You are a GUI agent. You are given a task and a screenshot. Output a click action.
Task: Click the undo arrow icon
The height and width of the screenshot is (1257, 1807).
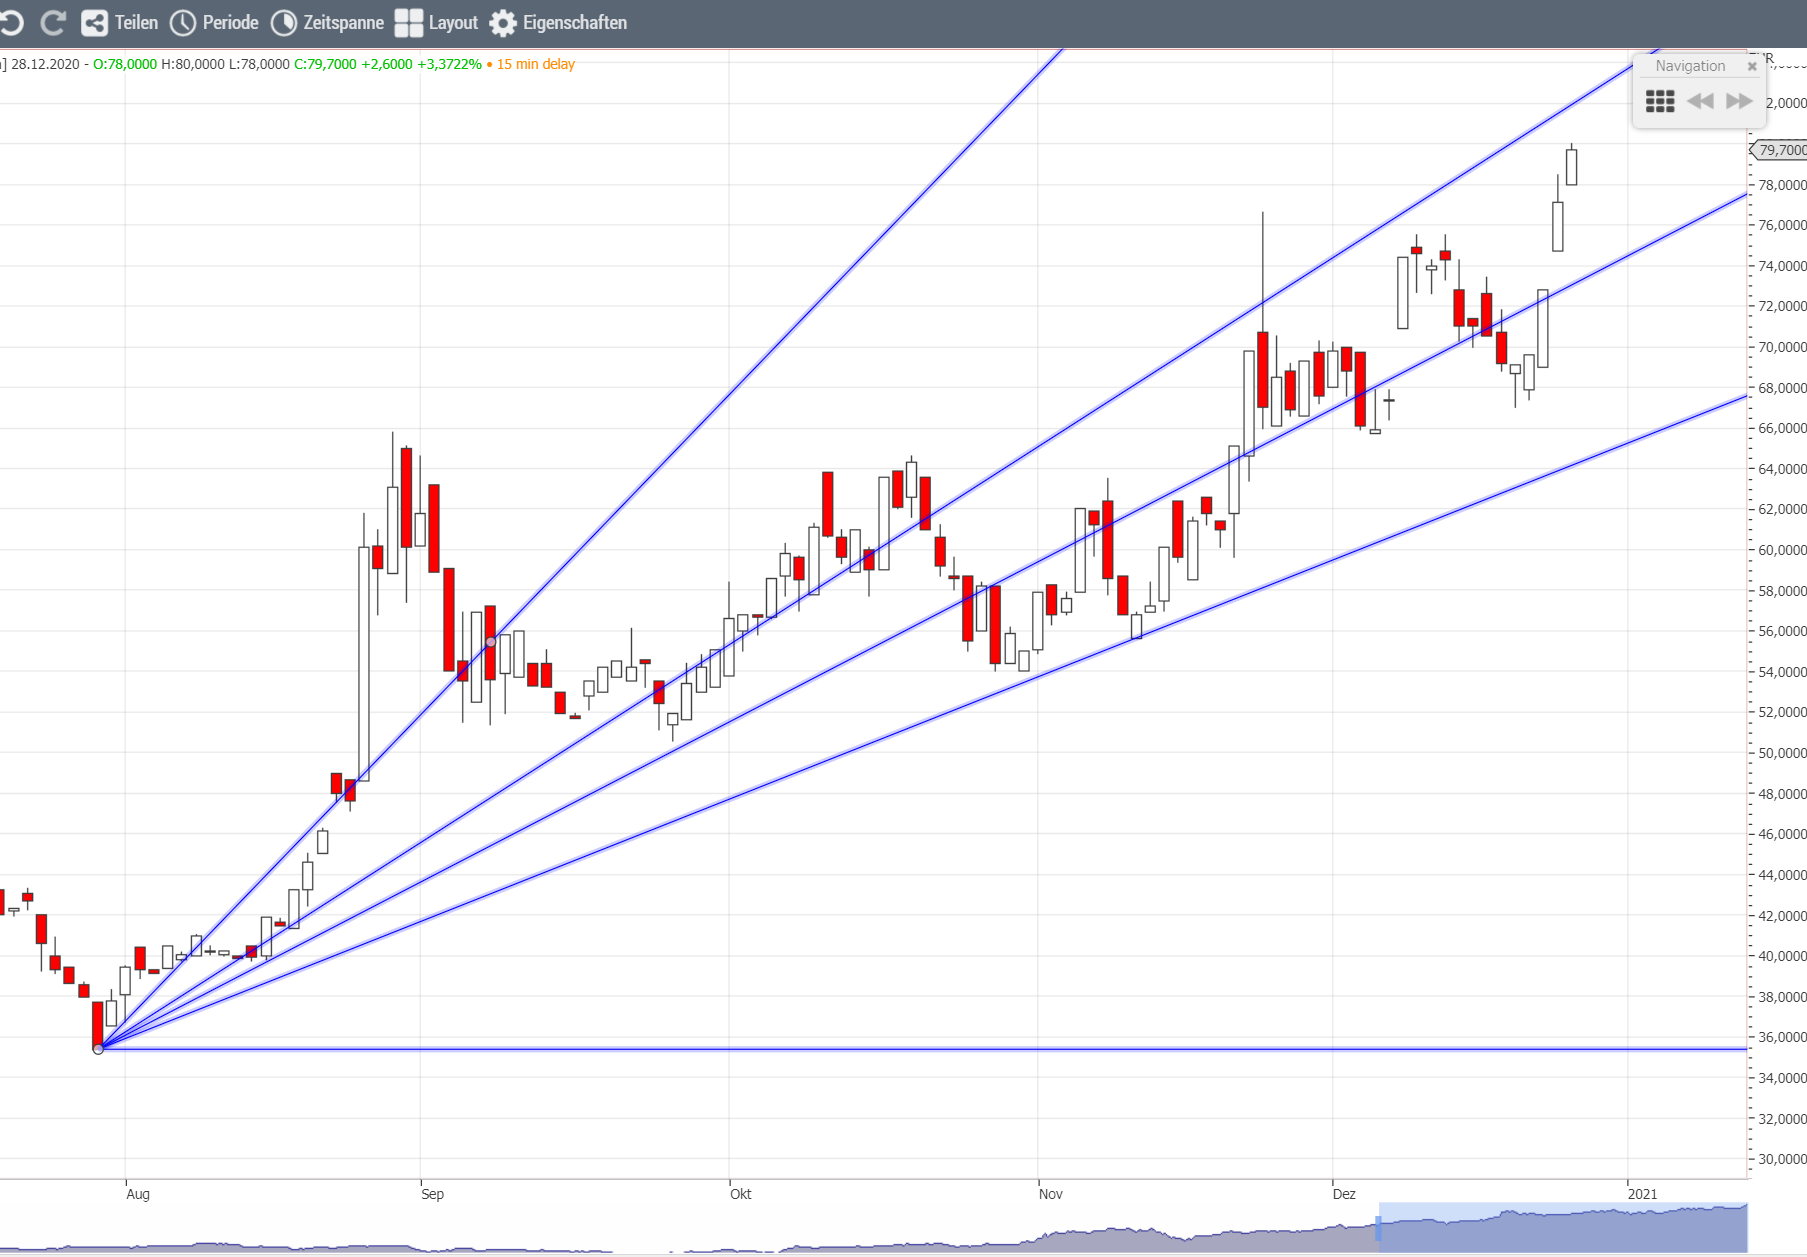[x=12, y=23]
